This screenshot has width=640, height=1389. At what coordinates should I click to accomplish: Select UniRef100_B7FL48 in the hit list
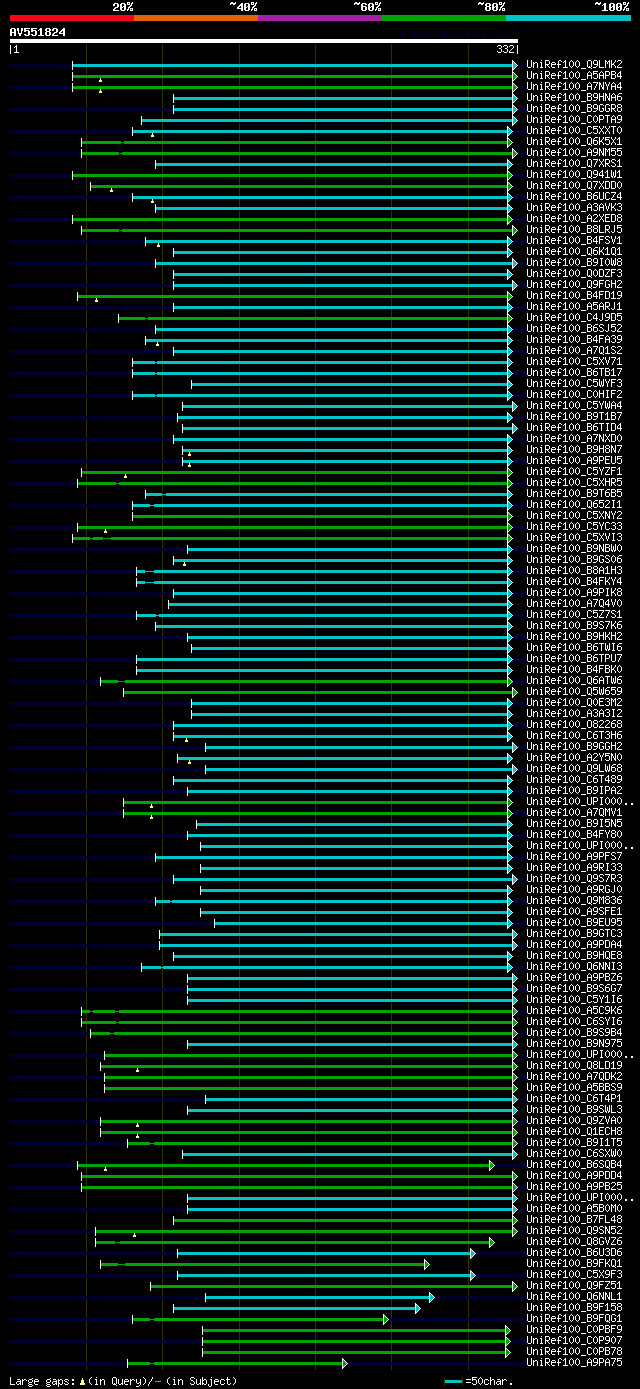pyautogui.click(x=574, y=1219)
